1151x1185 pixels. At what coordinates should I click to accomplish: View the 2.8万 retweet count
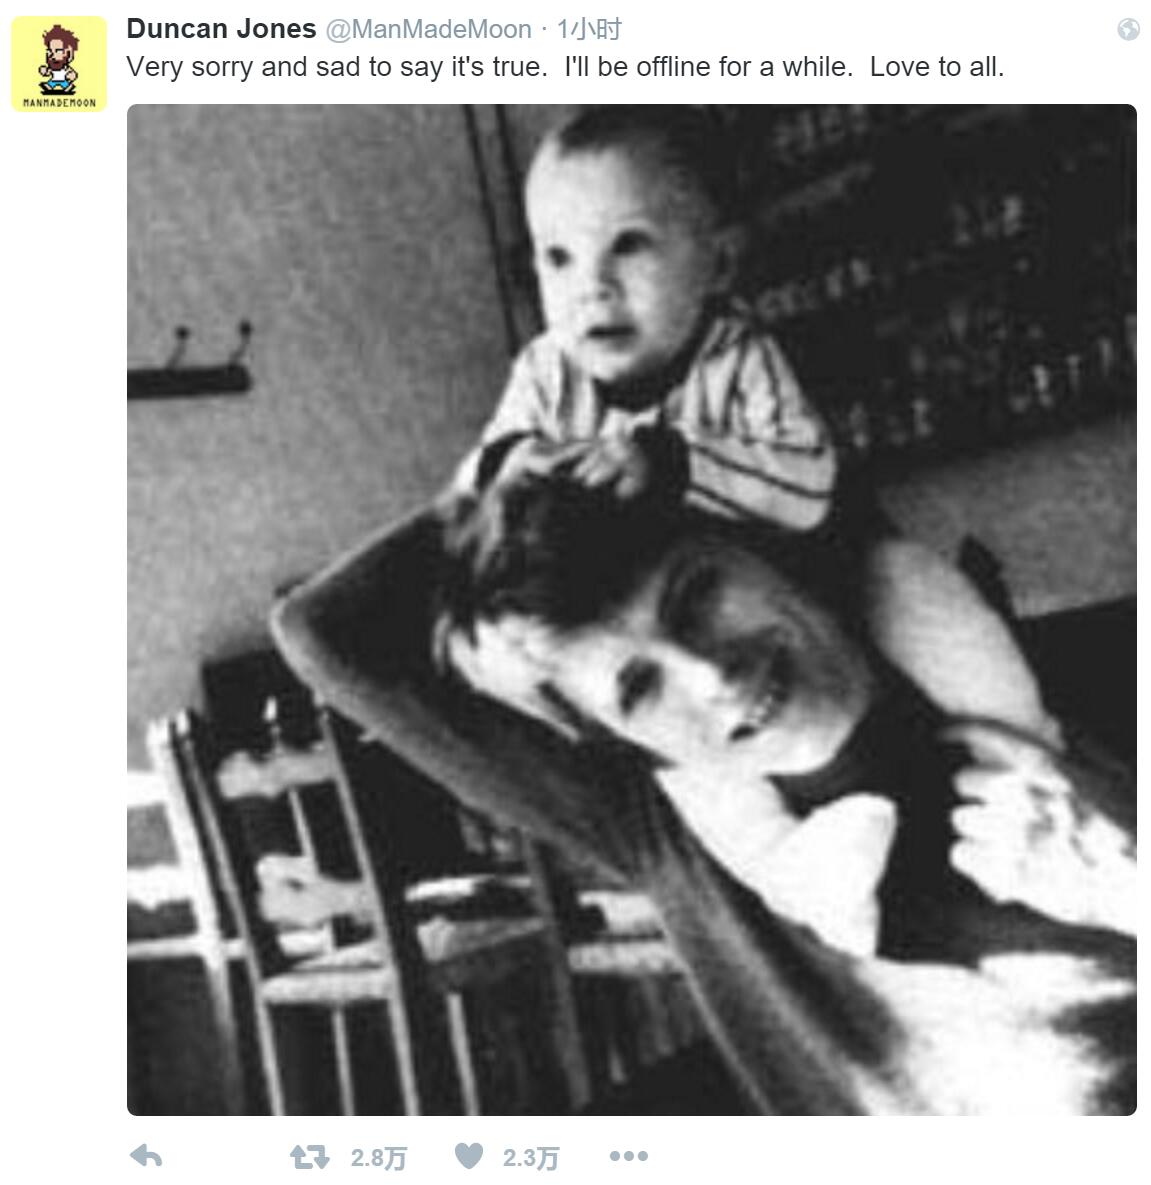point(379,1157)
